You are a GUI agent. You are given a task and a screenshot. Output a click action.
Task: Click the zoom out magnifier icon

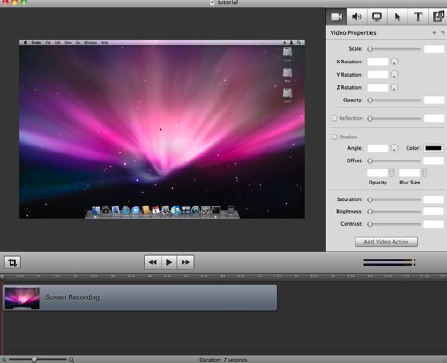(x=4, y=360)
